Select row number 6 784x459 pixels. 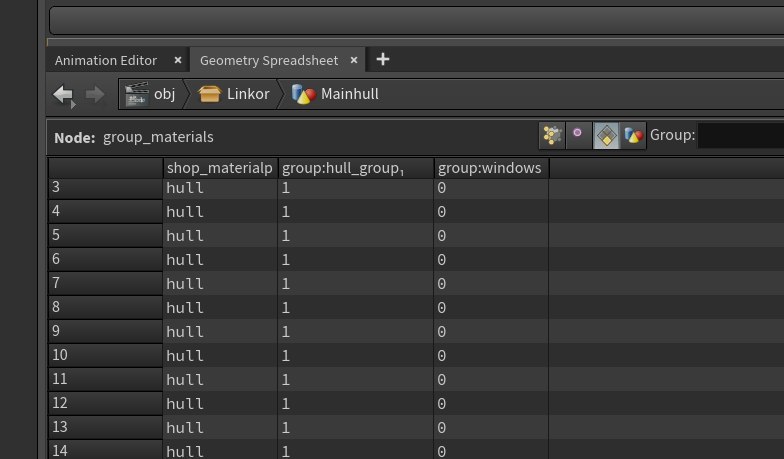click(106, 260)
